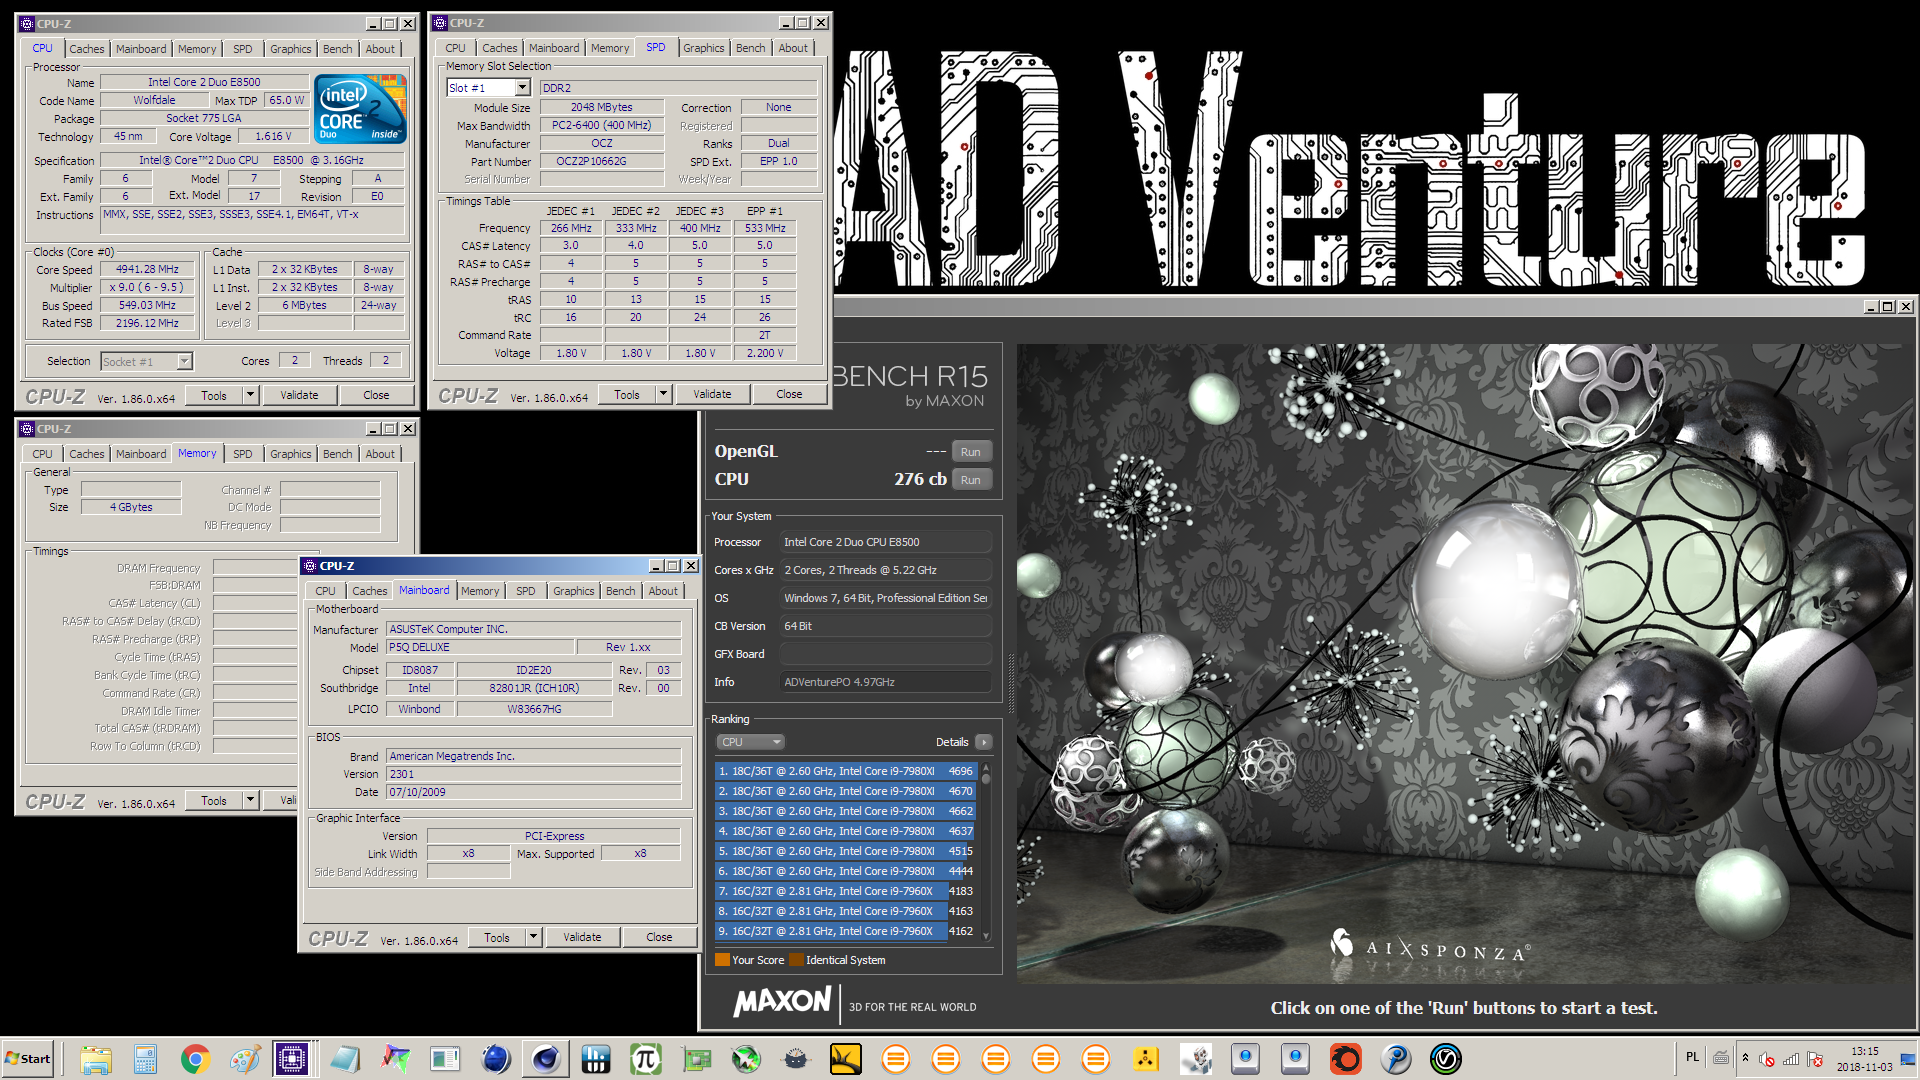Click the muted volume tray icon

(1767, 1059)
